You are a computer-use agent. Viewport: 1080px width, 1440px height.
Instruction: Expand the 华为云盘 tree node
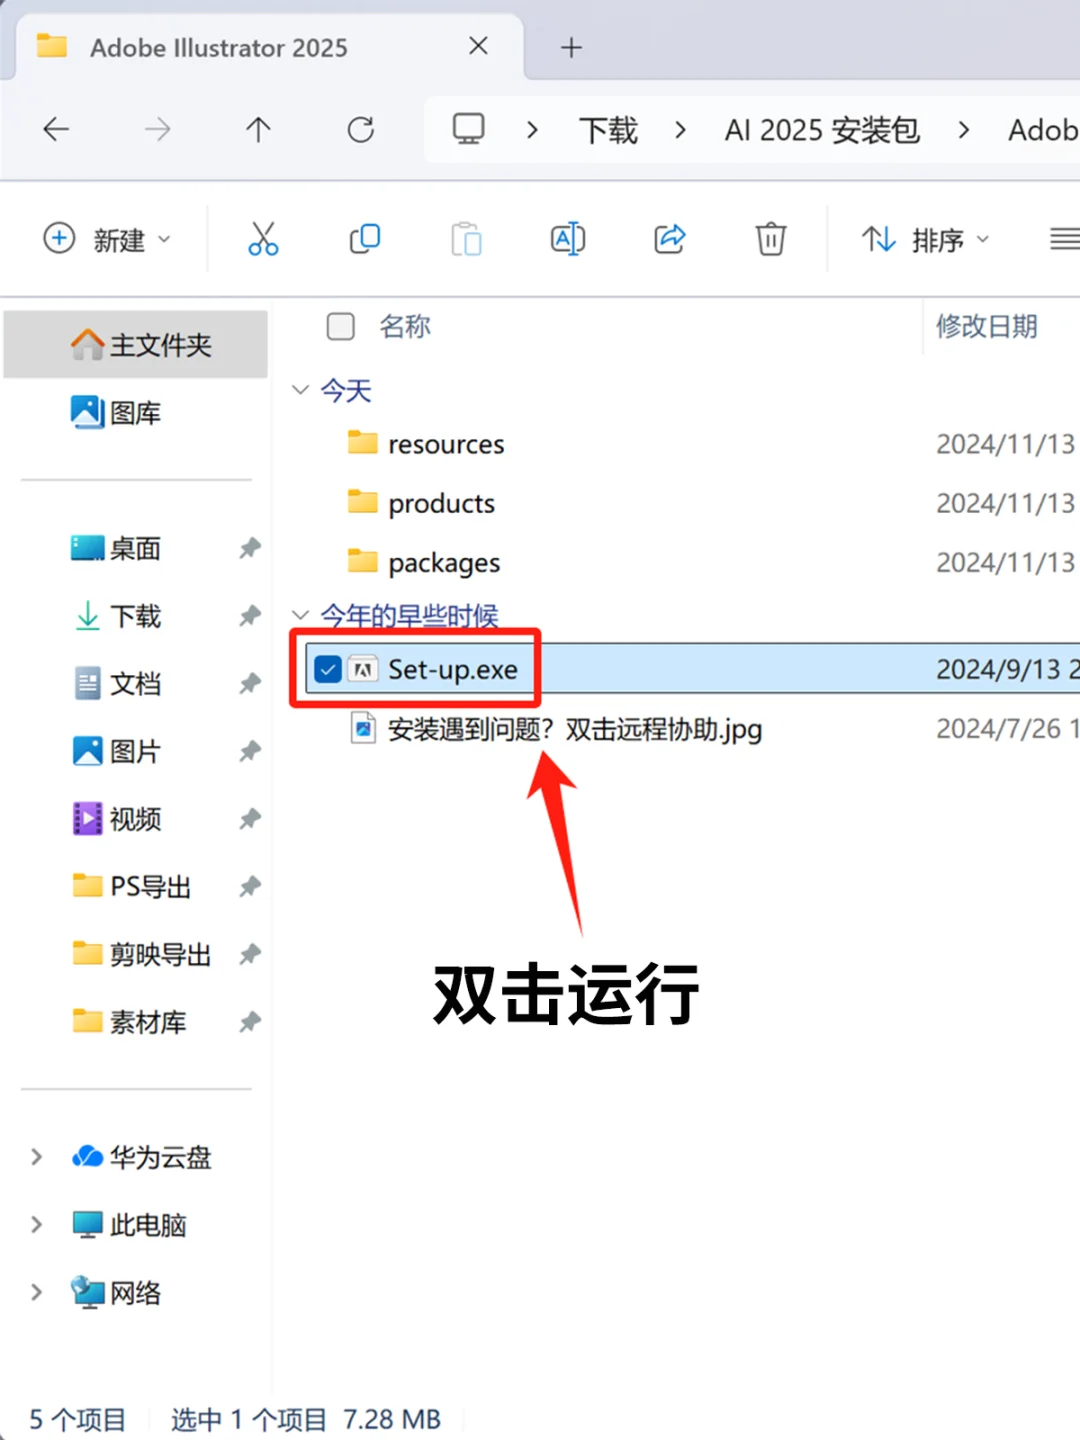point(37,1157)
